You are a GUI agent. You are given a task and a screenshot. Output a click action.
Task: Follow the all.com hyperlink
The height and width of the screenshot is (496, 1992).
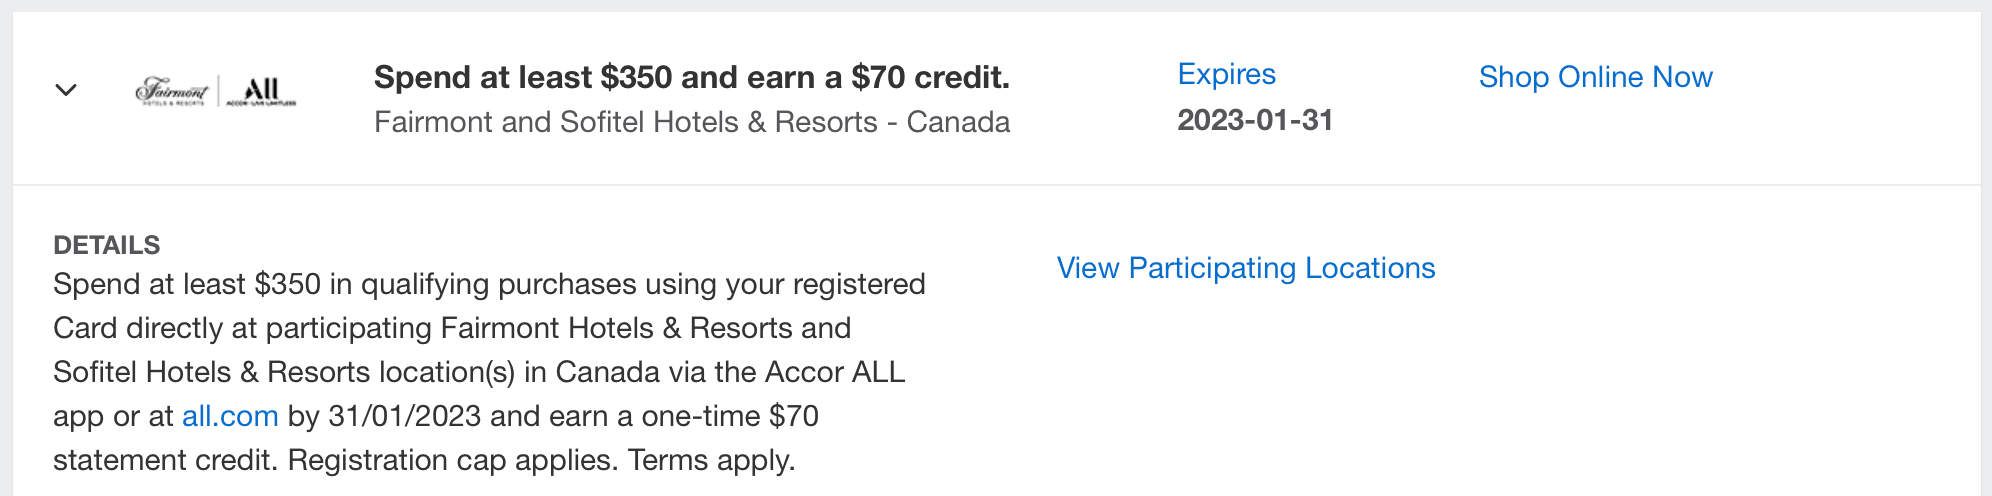[x=230, y=416]
